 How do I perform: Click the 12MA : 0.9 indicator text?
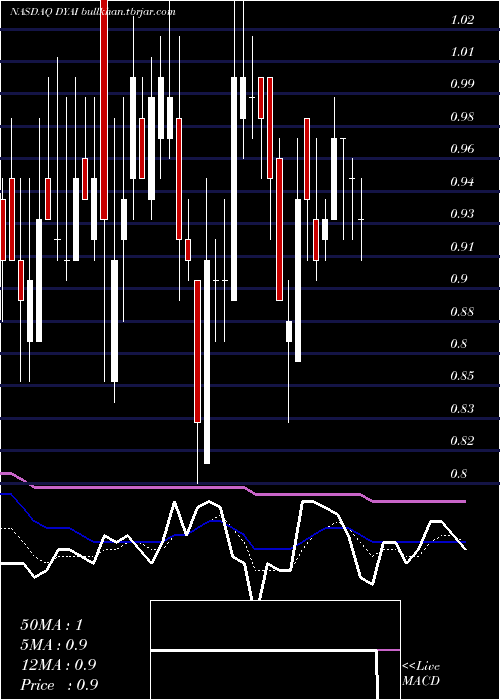click(x=58, y=665)
